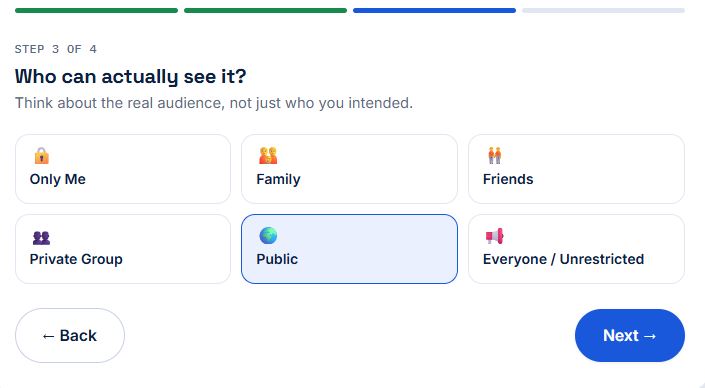The height and width of the screenshot is (388, 705).
Task: Click the purple silhouettes Private Group icon
Action: (x=41, y=237)
